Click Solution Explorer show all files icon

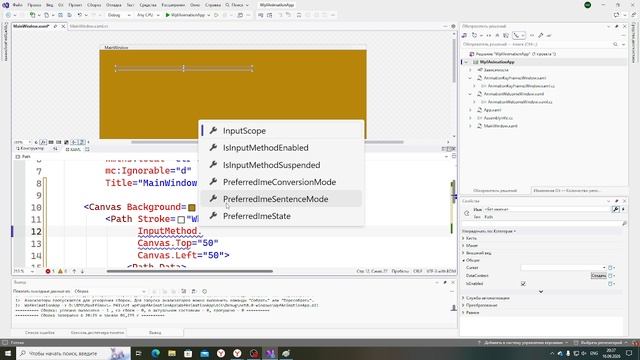click(506, 36)
